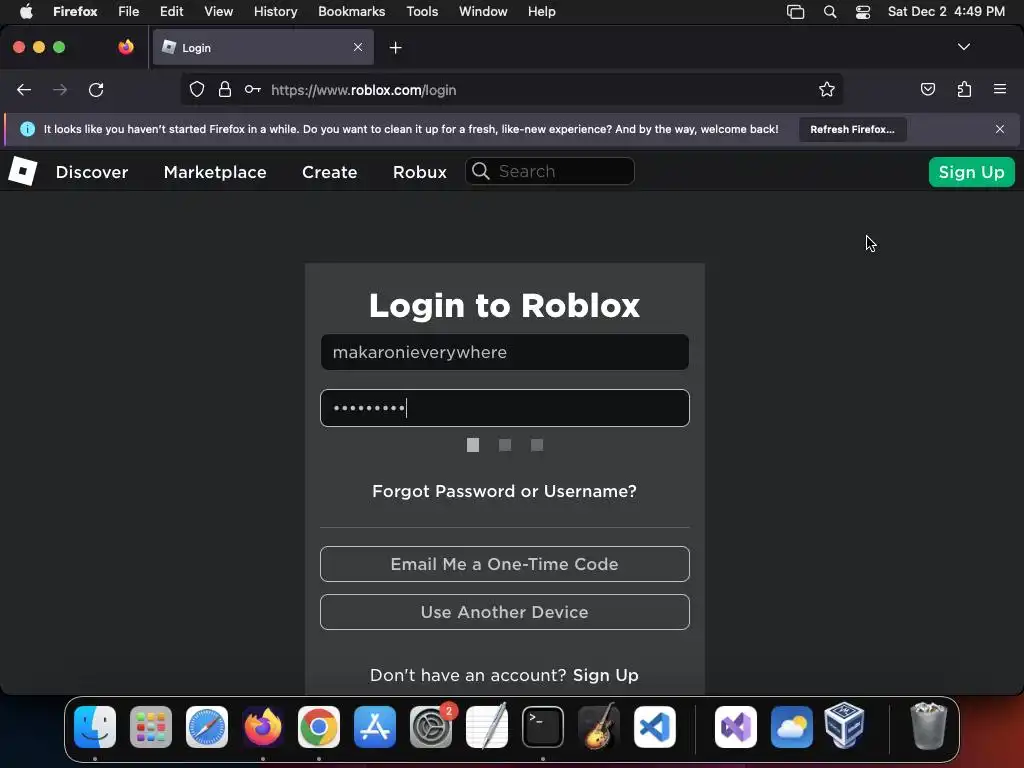The height and width of the screenshot is (768, 1024).
Task: Open the File menu
Action: click(129, 11)
